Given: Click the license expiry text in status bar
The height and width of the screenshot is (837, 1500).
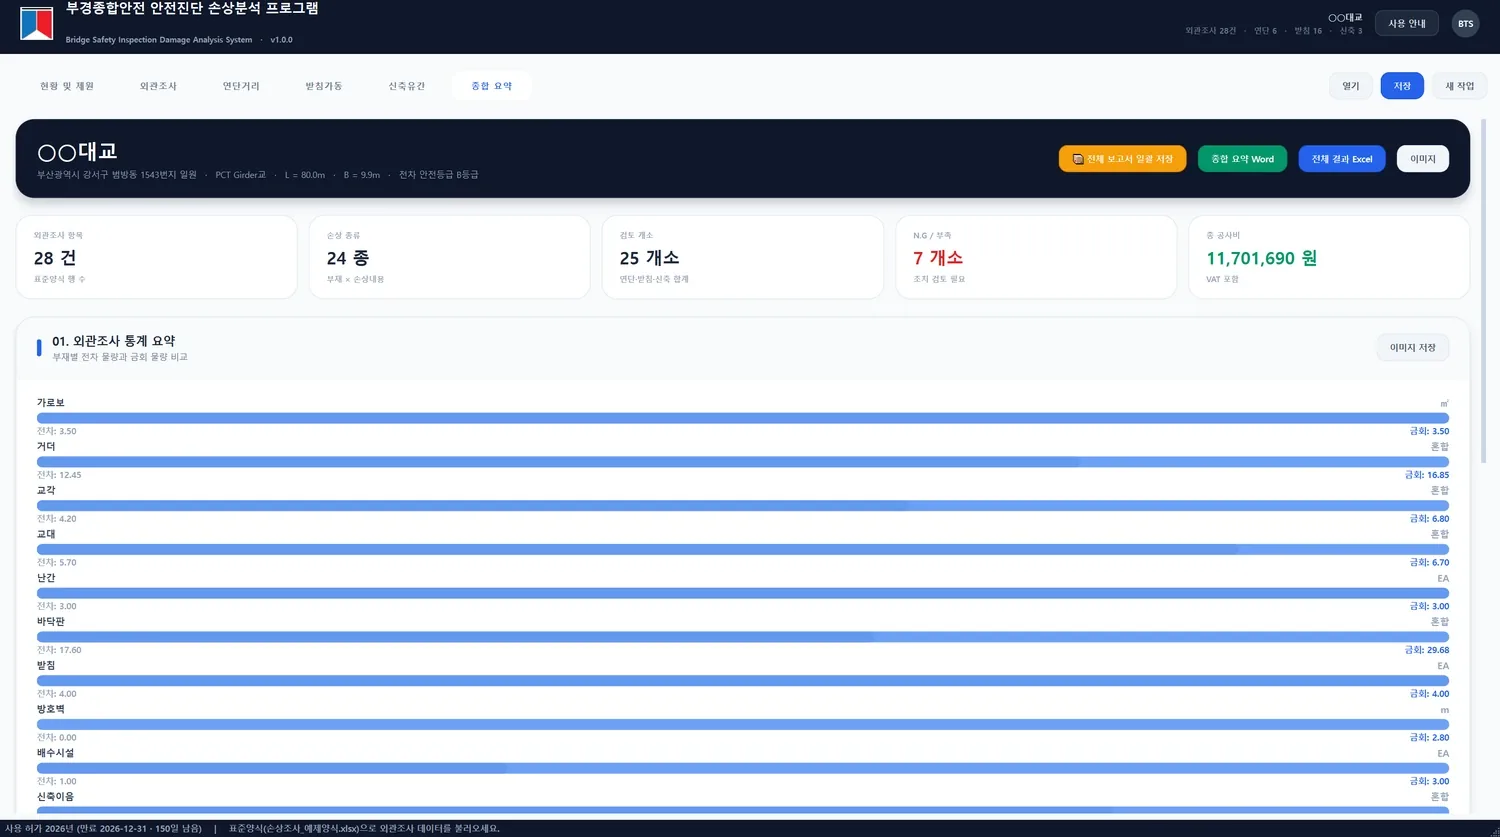Looking at the screenshot, I should click(x=103, y=829).
